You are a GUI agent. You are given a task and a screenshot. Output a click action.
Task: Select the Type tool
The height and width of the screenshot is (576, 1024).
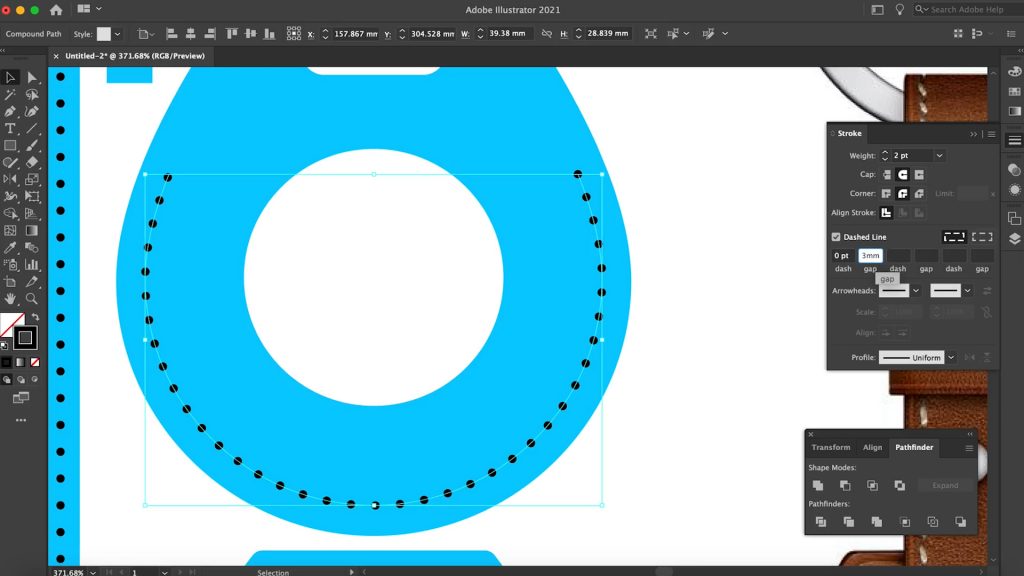10,129
